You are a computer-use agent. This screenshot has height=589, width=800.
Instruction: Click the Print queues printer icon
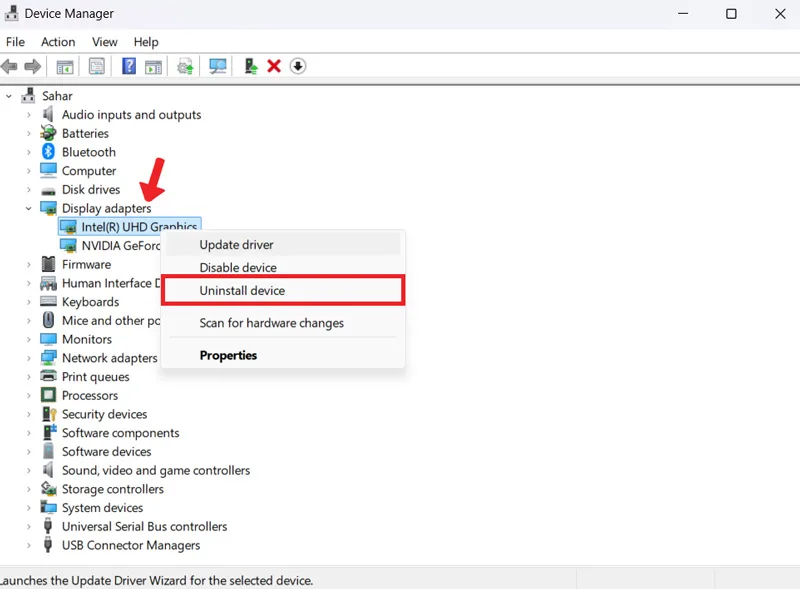pyautogui.click(x=48, y=376)
